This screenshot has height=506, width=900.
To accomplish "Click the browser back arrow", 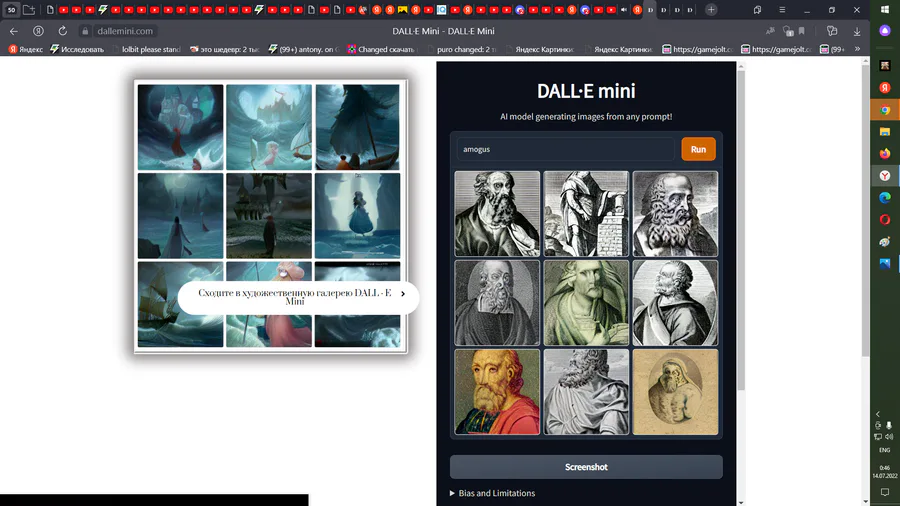I will tap(14, 31).
